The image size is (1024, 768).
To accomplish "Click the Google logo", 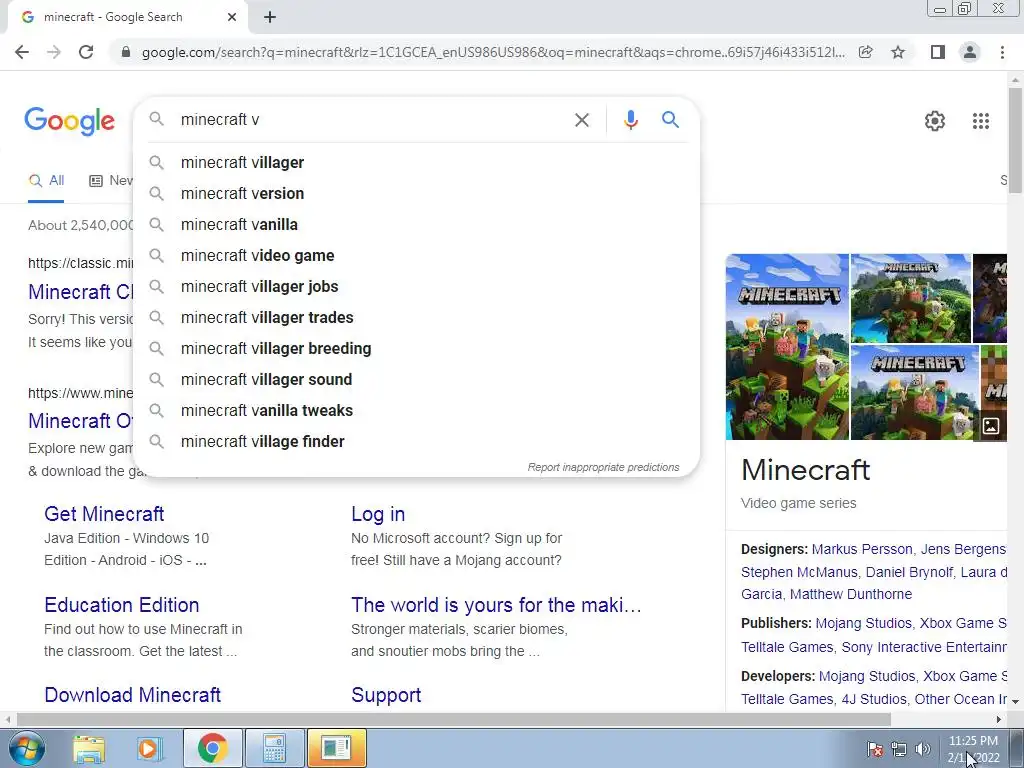I will [69, 121].
